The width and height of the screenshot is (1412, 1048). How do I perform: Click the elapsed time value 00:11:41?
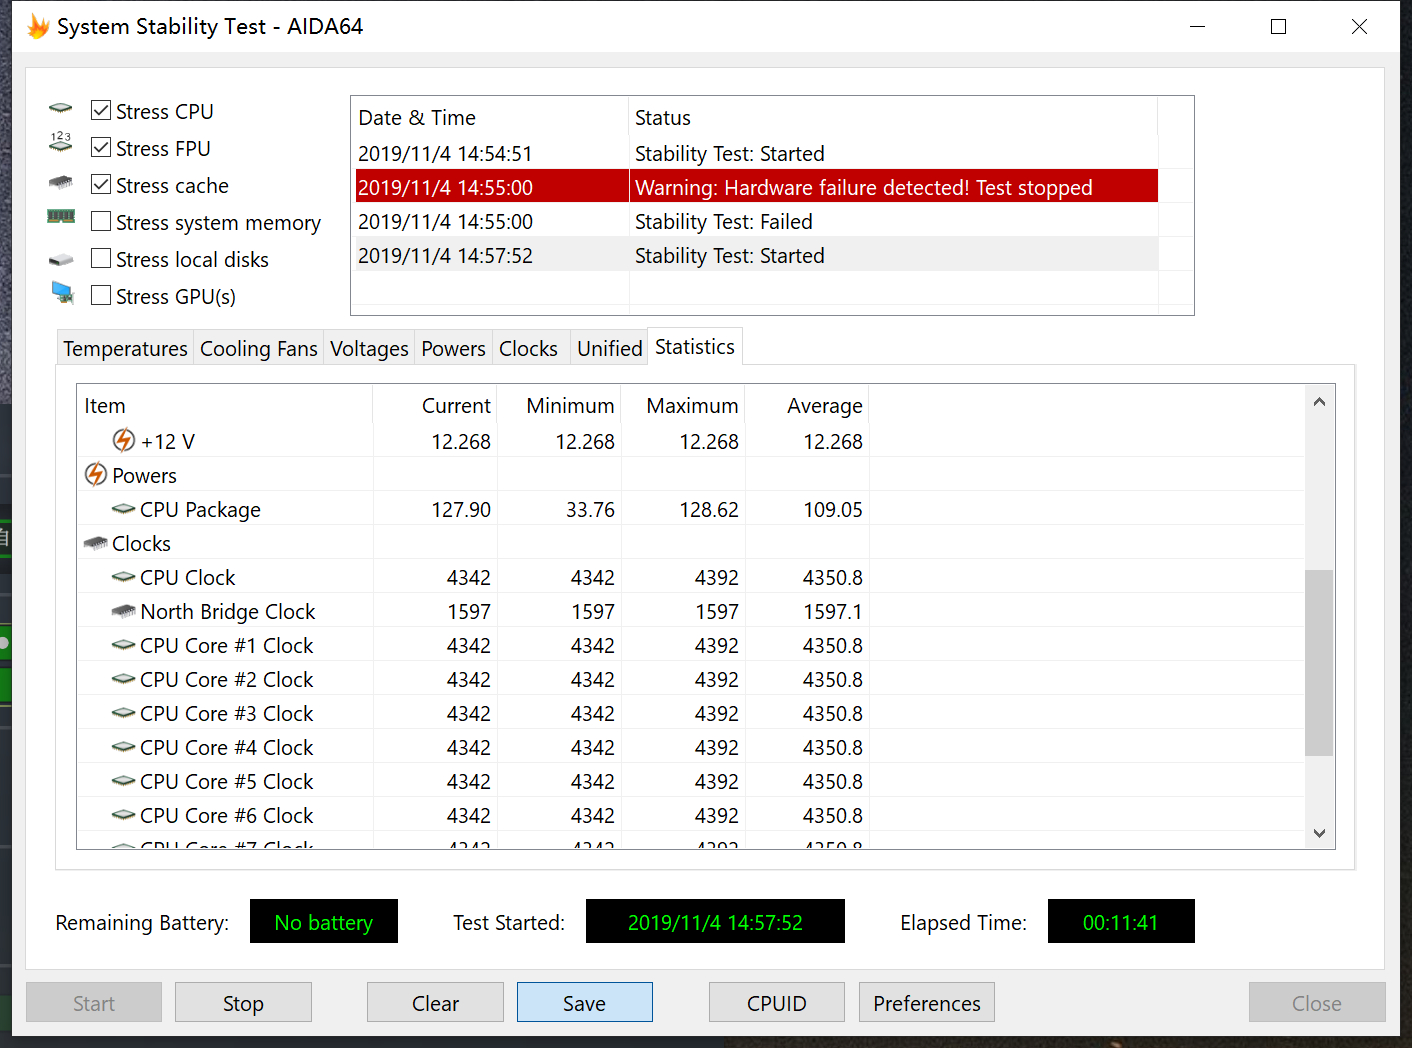1121,921
